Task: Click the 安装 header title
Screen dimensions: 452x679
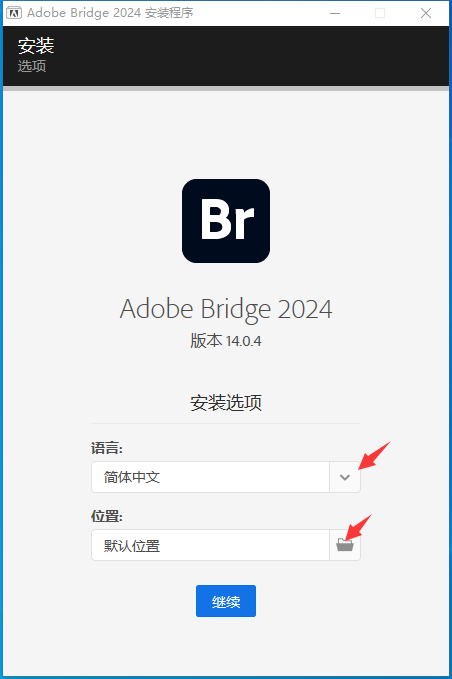Action: pyautogui.click(x=36, y=45)
